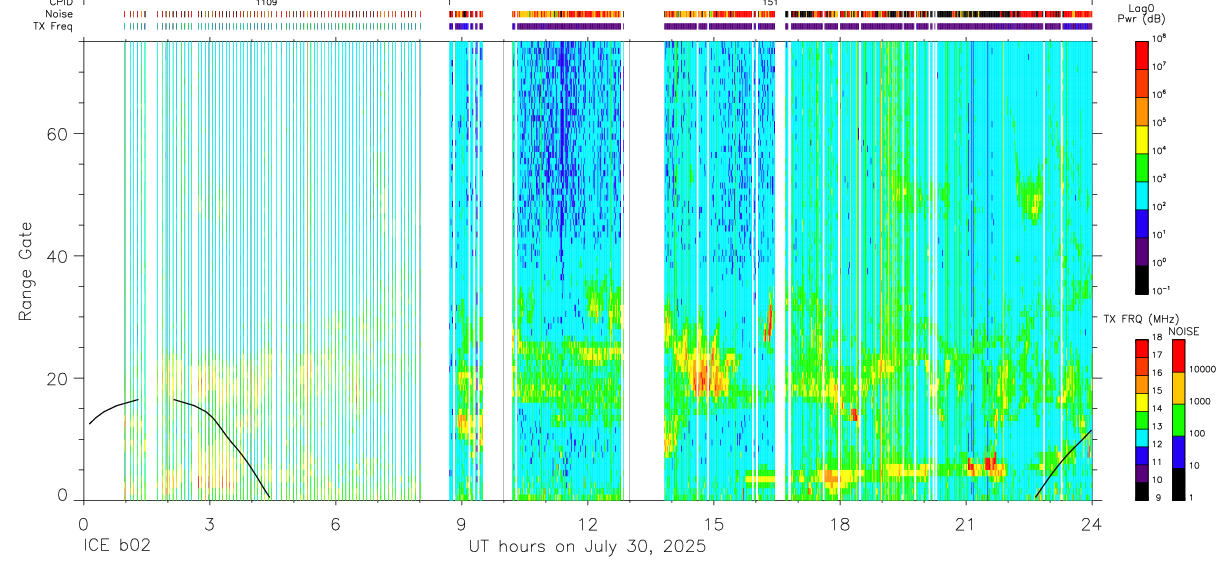Click the 9 tick label on UT hours axis
The height and width of the screenshot is (567, 1228).
pyautogui.click(x=461, y=524)
